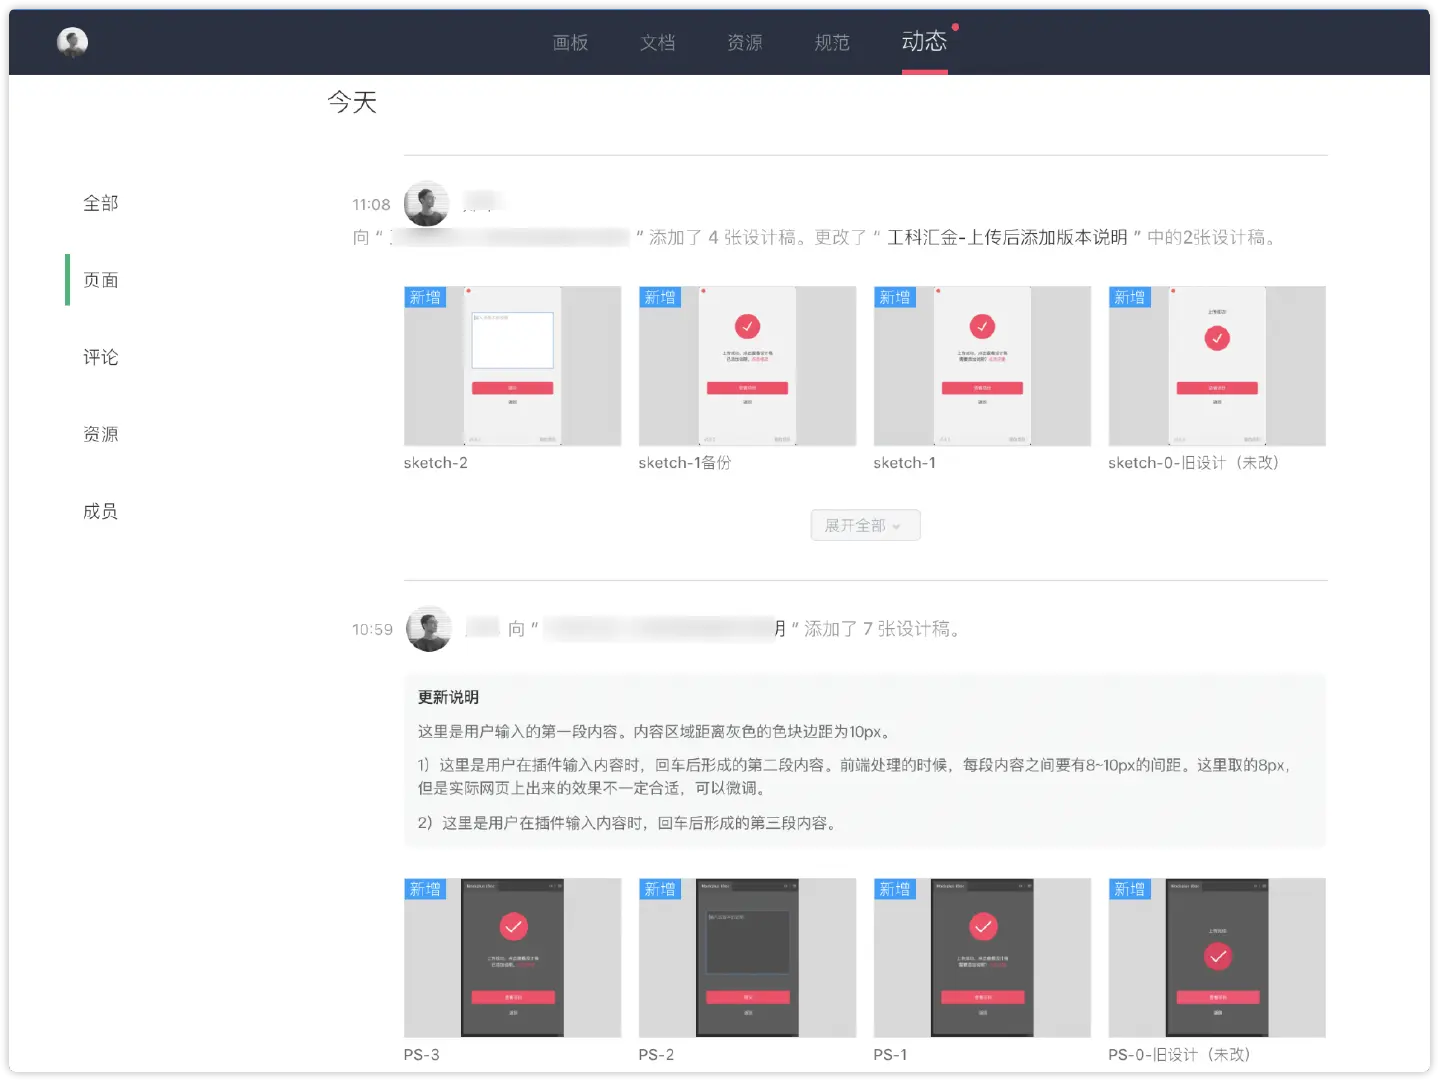Filter activity by 资源 in sidebar
Viewport: 1438px width, 1080px height.
pos(100,434)
